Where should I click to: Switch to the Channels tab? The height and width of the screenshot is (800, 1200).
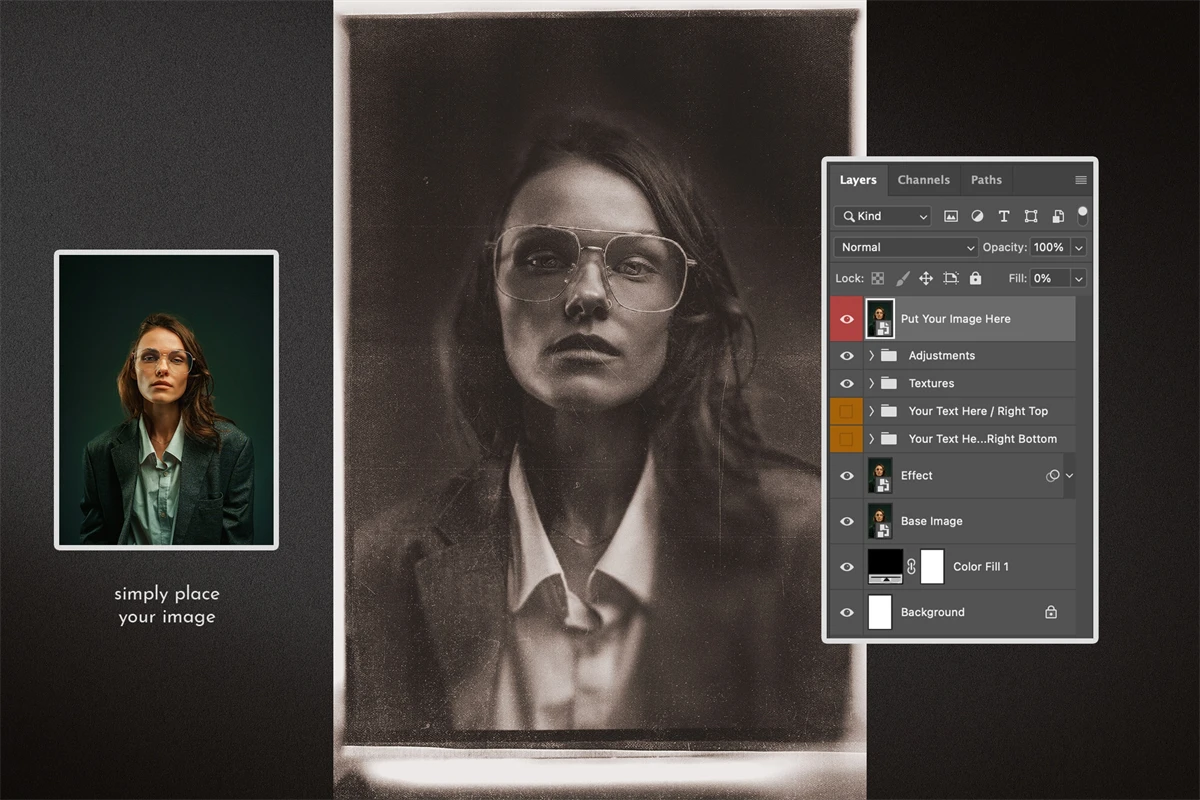[x=923, y=180]
